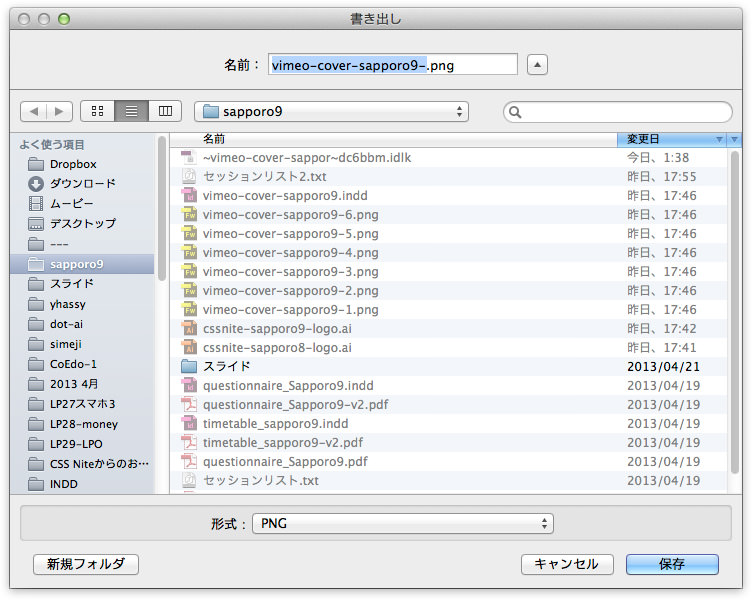Click the 保存 save button
752x600 pixels.
point(672,564)
